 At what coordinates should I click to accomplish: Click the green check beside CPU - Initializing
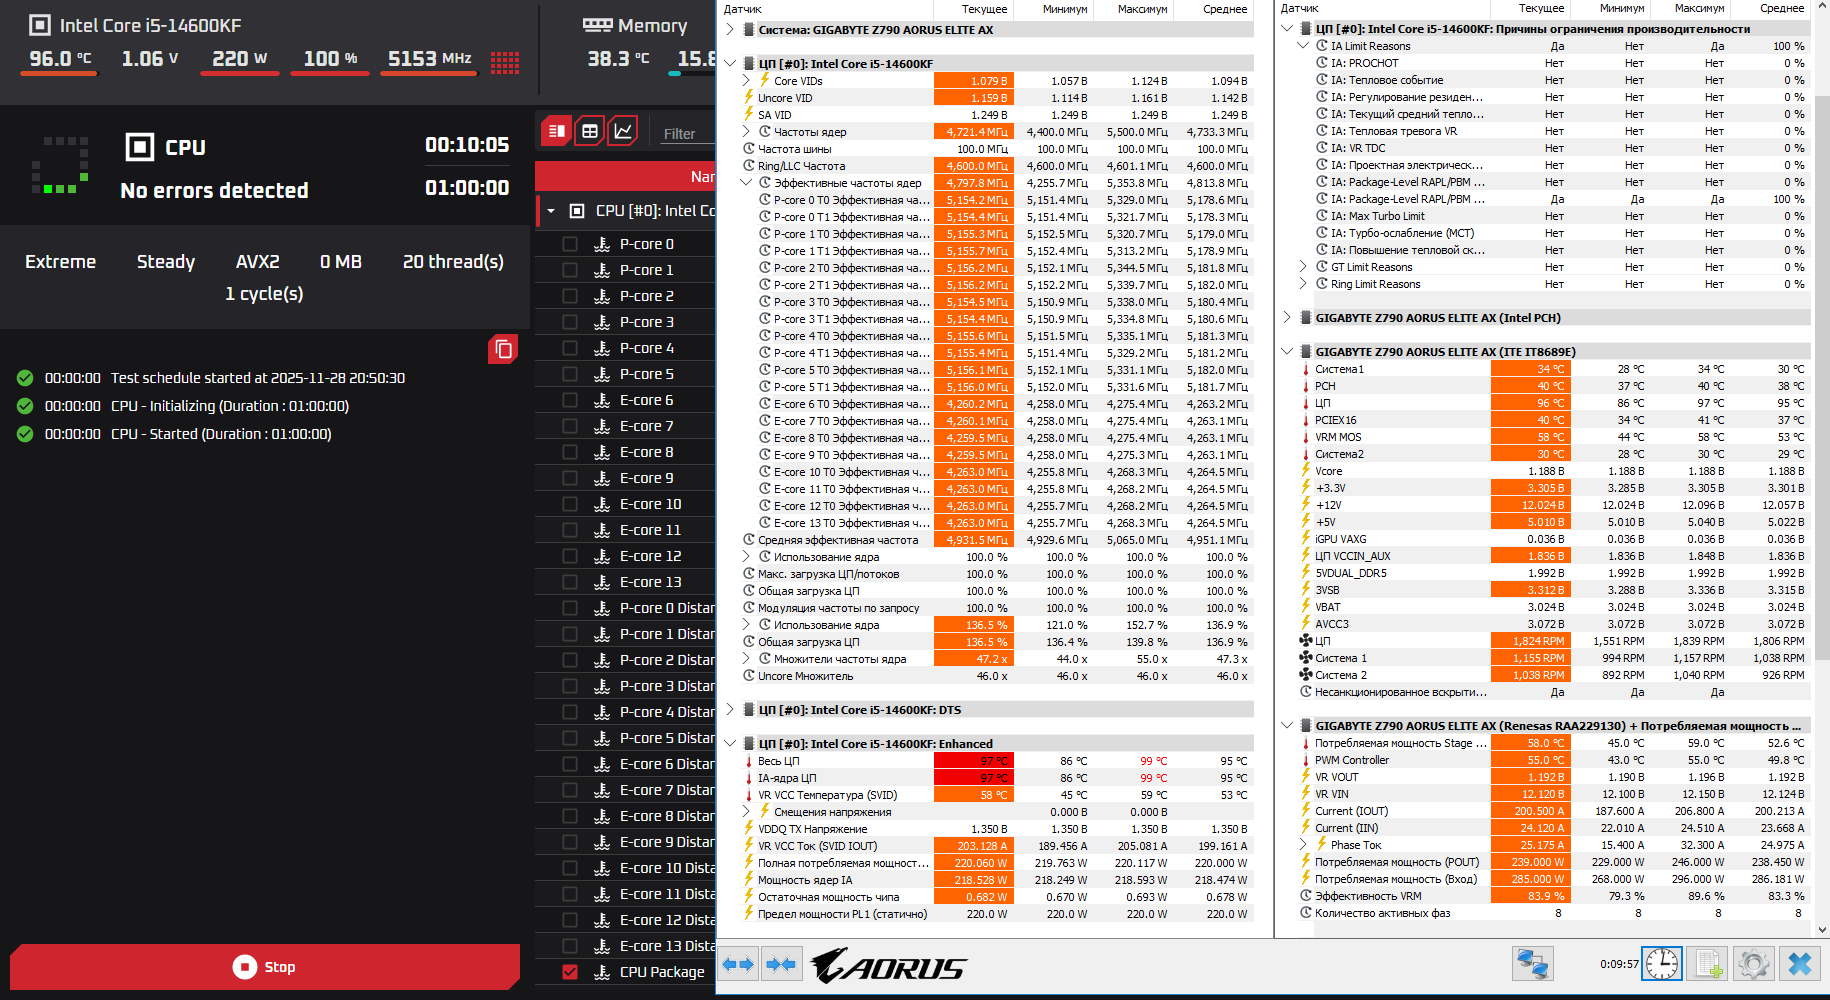[25, 406]
